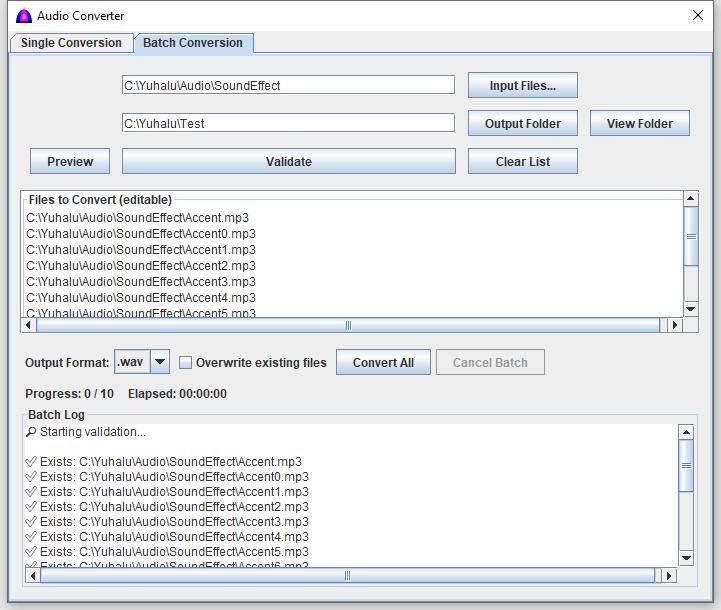Click file list scroll right arrow
Image resolution: width=721 pixels, height=610 pixels.
click(x=675, y=325)
